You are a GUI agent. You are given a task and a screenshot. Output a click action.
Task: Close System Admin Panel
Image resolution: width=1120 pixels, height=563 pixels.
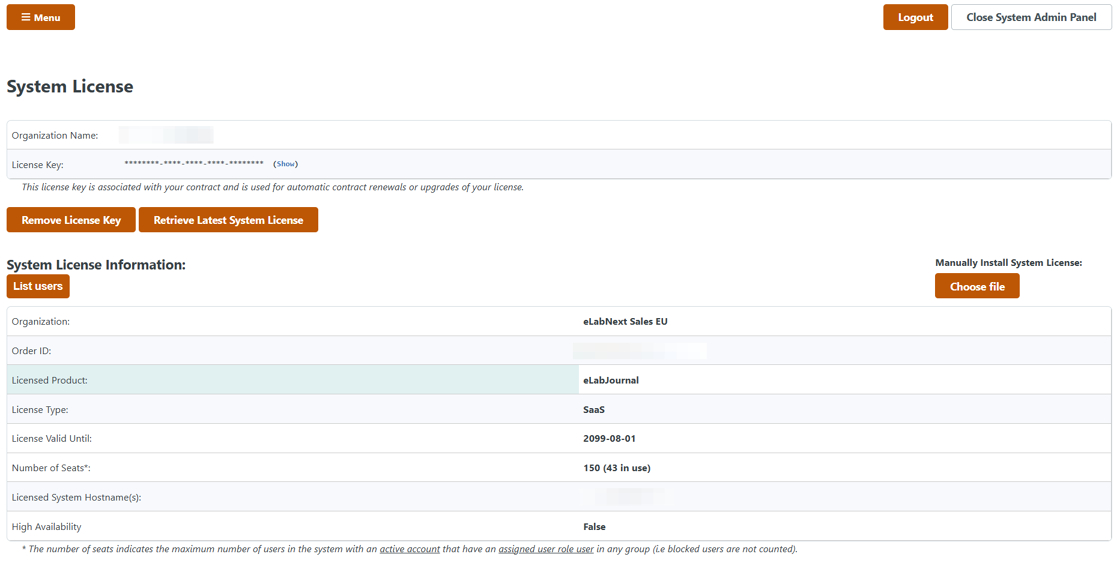[x=1030, y=17]
